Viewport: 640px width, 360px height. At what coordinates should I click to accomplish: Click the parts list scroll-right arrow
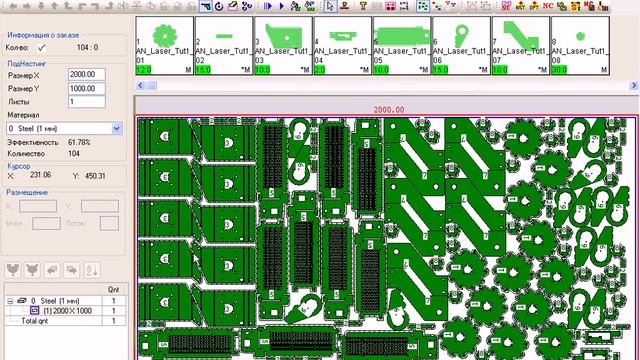(x=633, y=85)
